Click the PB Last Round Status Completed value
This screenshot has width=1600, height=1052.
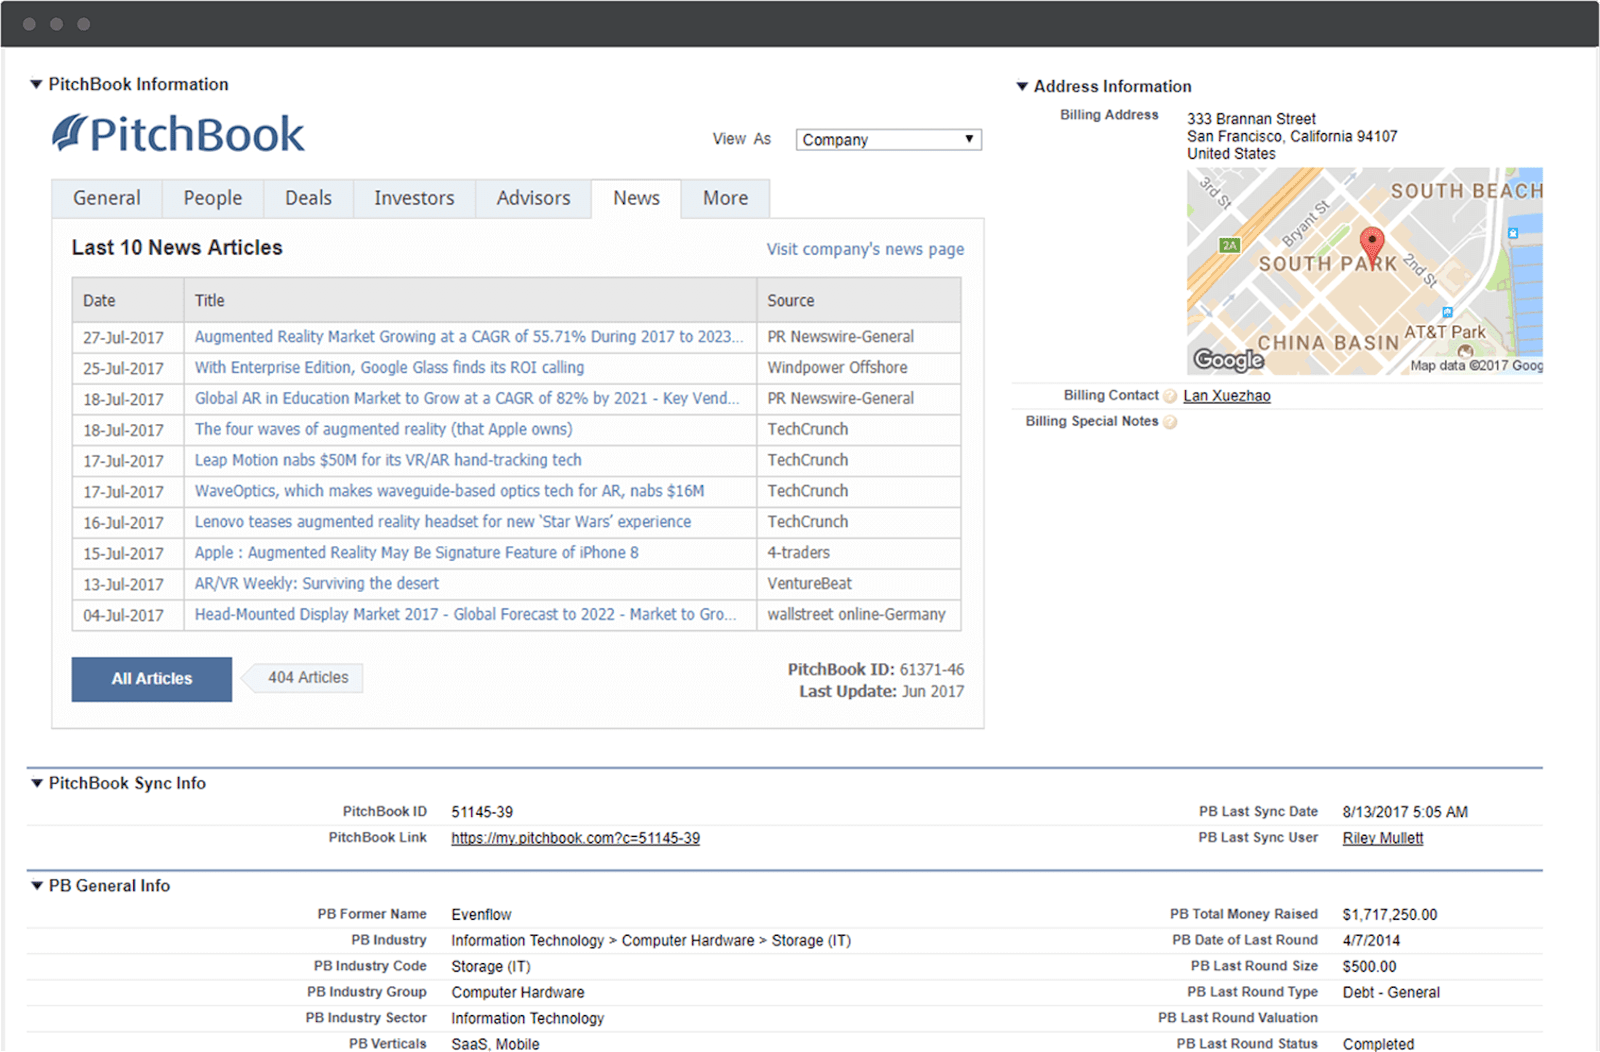[x=1378, y=1044]
